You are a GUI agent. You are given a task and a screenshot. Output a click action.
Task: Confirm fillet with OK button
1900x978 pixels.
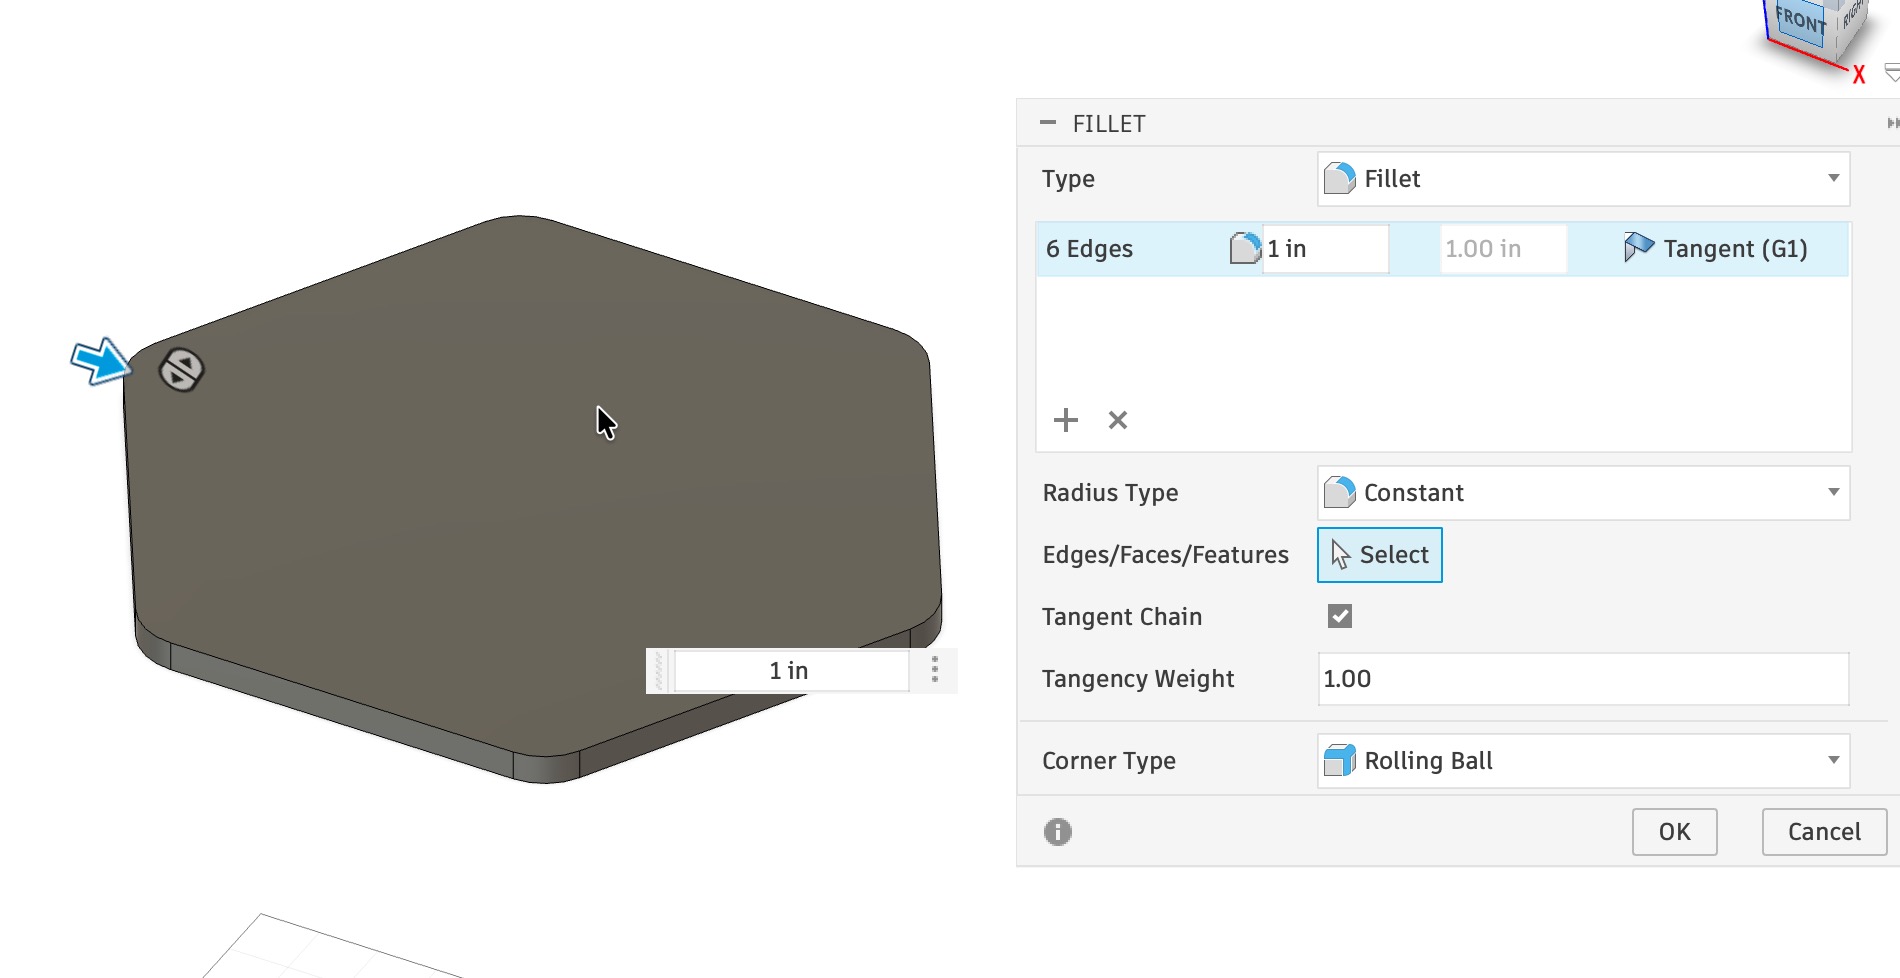[1675, 832]
